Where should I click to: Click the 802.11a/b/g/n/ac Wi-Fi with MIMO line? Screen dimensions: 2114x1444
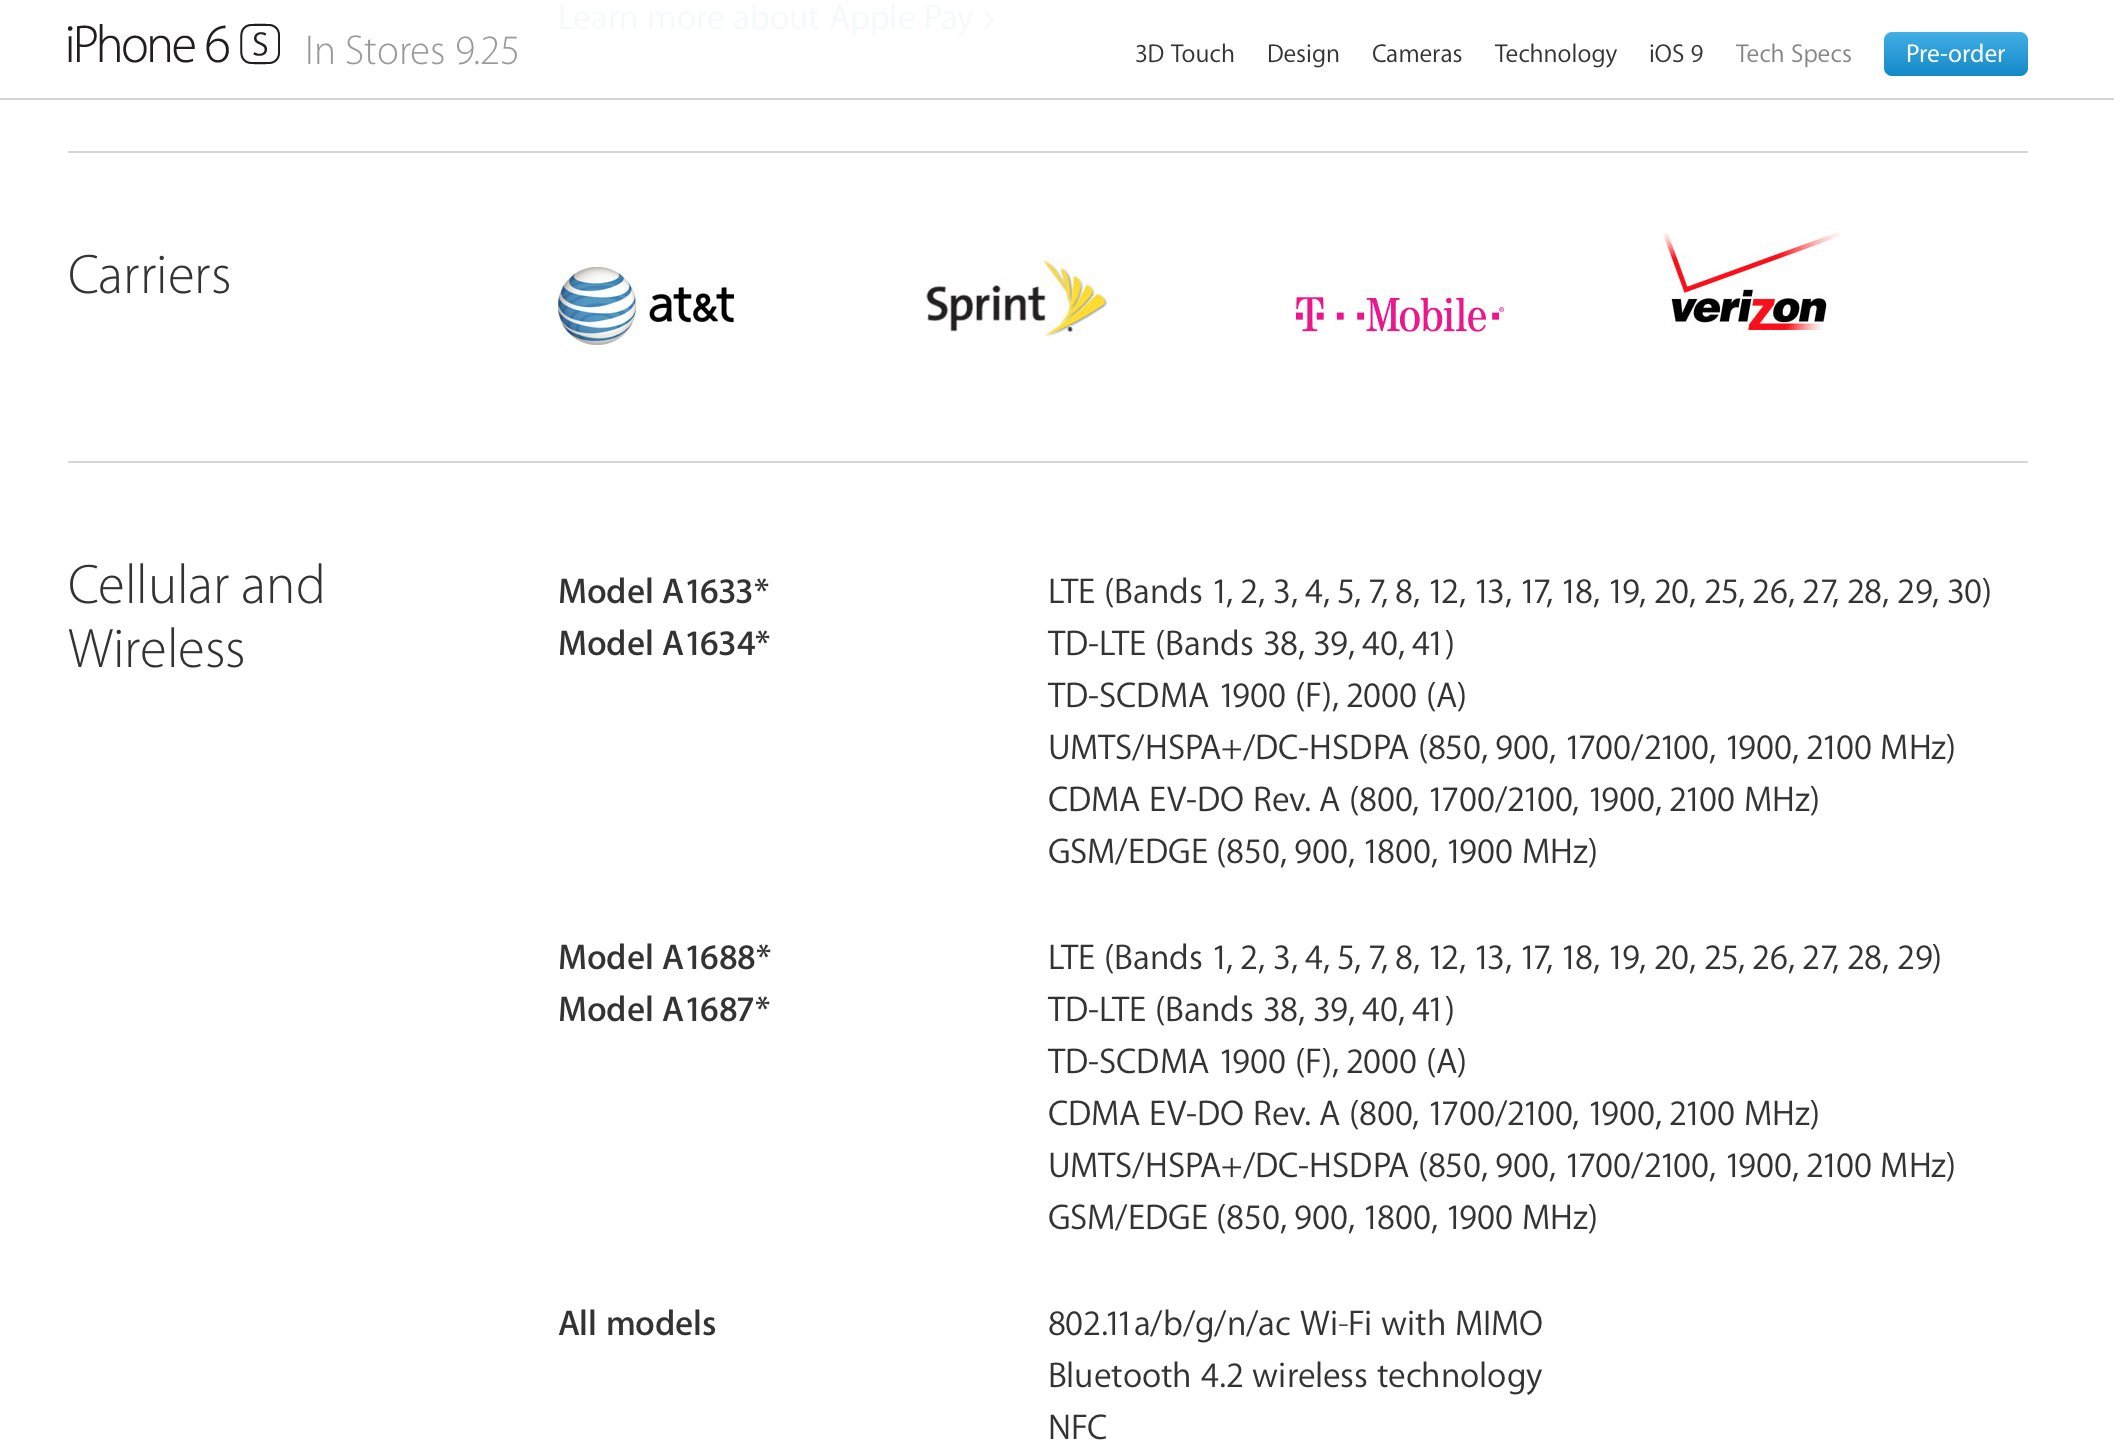pos(1295,1323)
